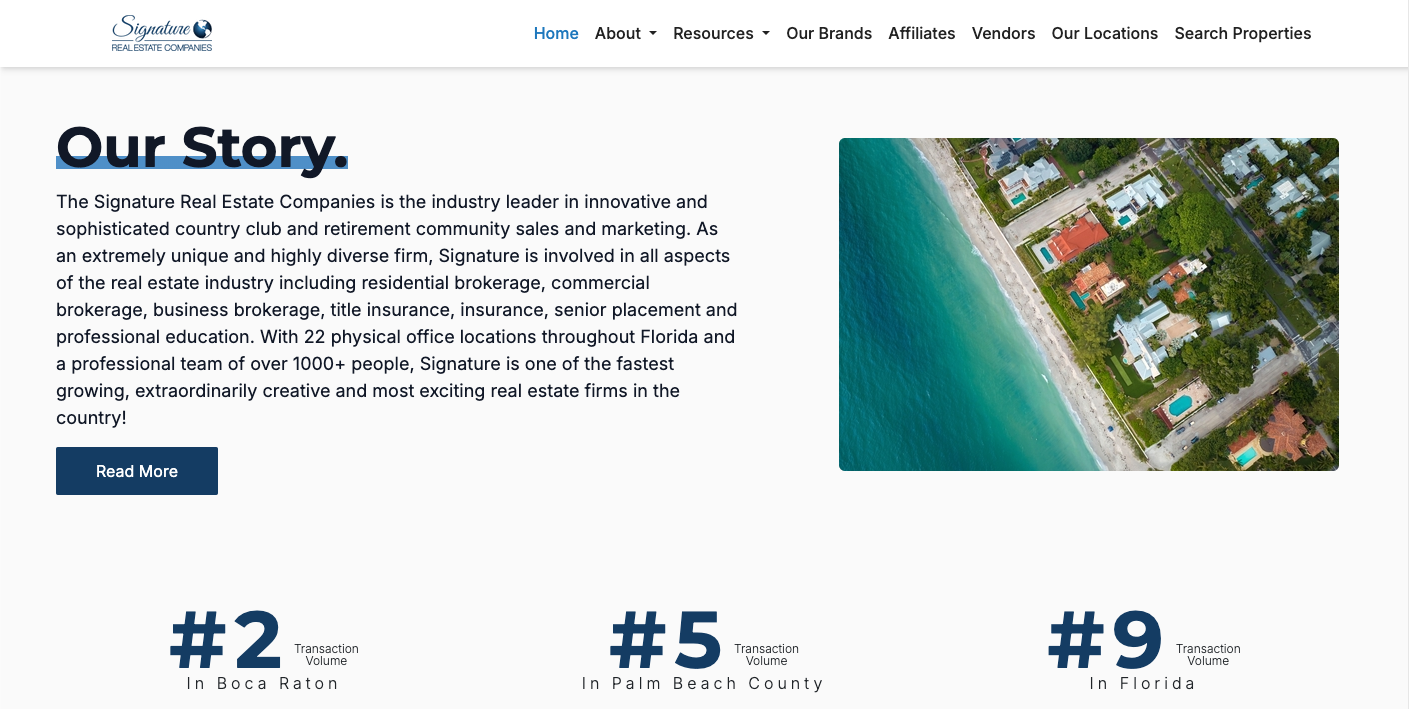Click the About dropdown chevron arrow

(654, 34)
